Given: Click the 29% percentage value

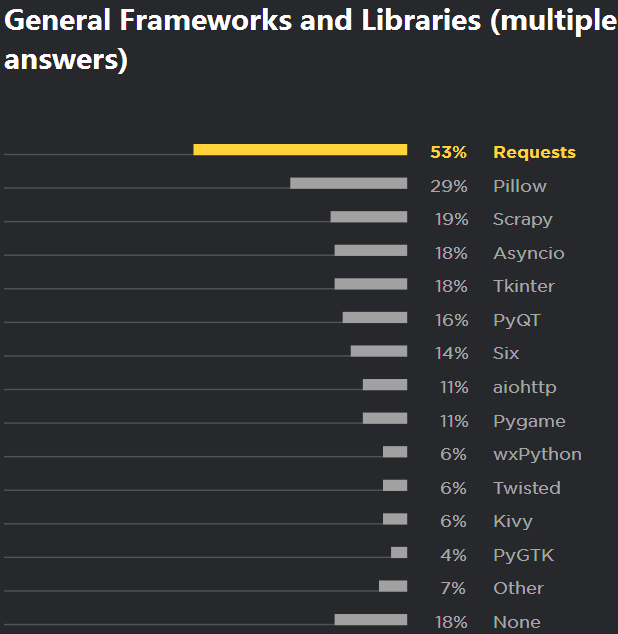Looking at the screenshot, I should (450, 186).
